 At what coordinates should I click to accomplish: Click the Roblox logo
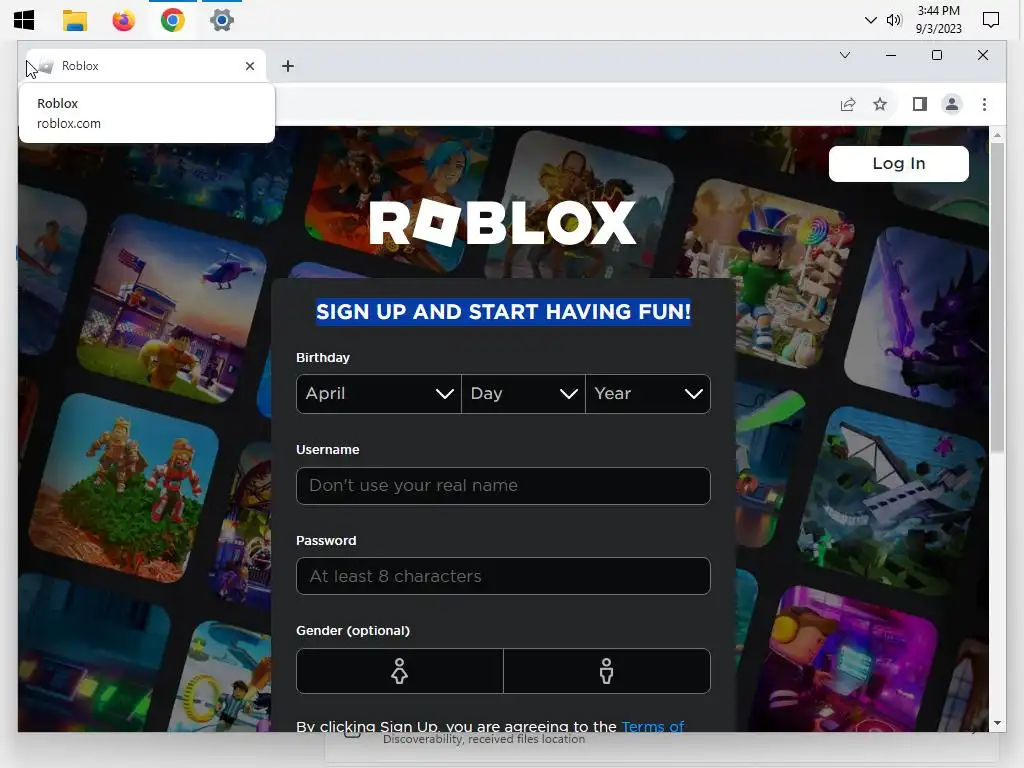tap(503, 223)
